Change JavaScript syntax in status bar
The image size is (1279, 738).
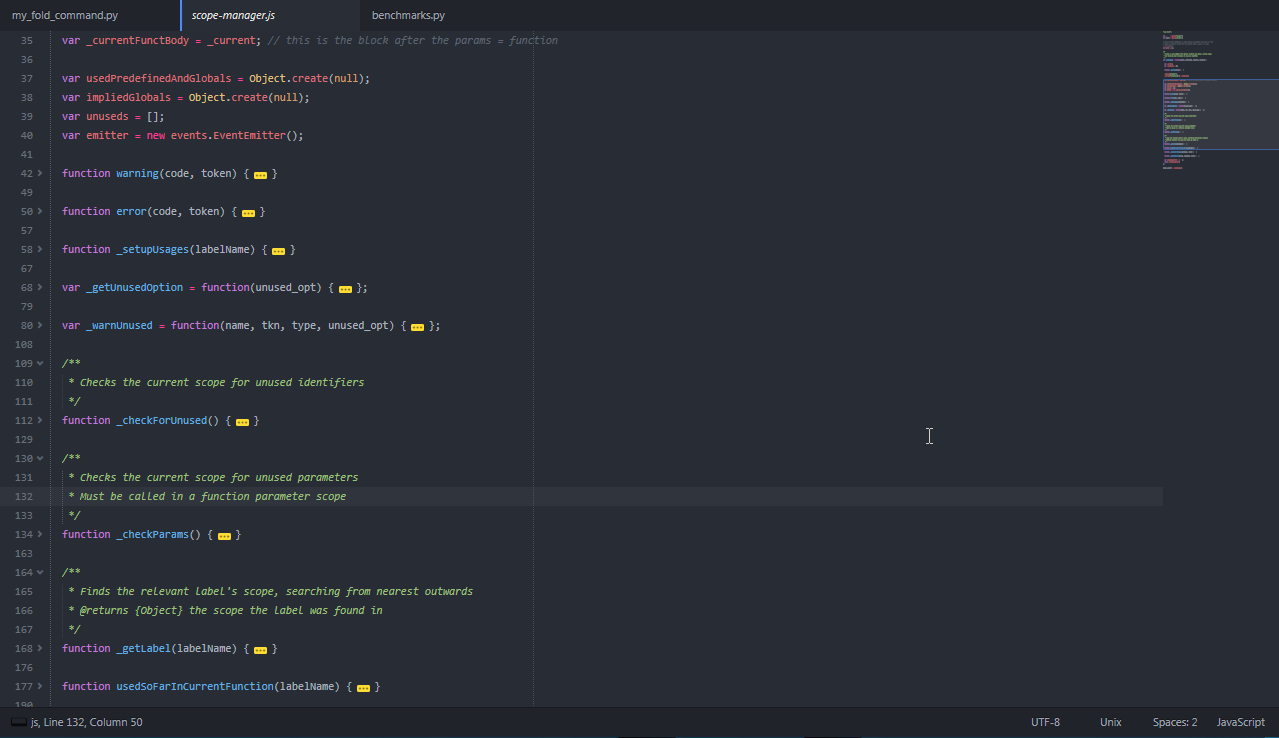[x=1240, y=722]
